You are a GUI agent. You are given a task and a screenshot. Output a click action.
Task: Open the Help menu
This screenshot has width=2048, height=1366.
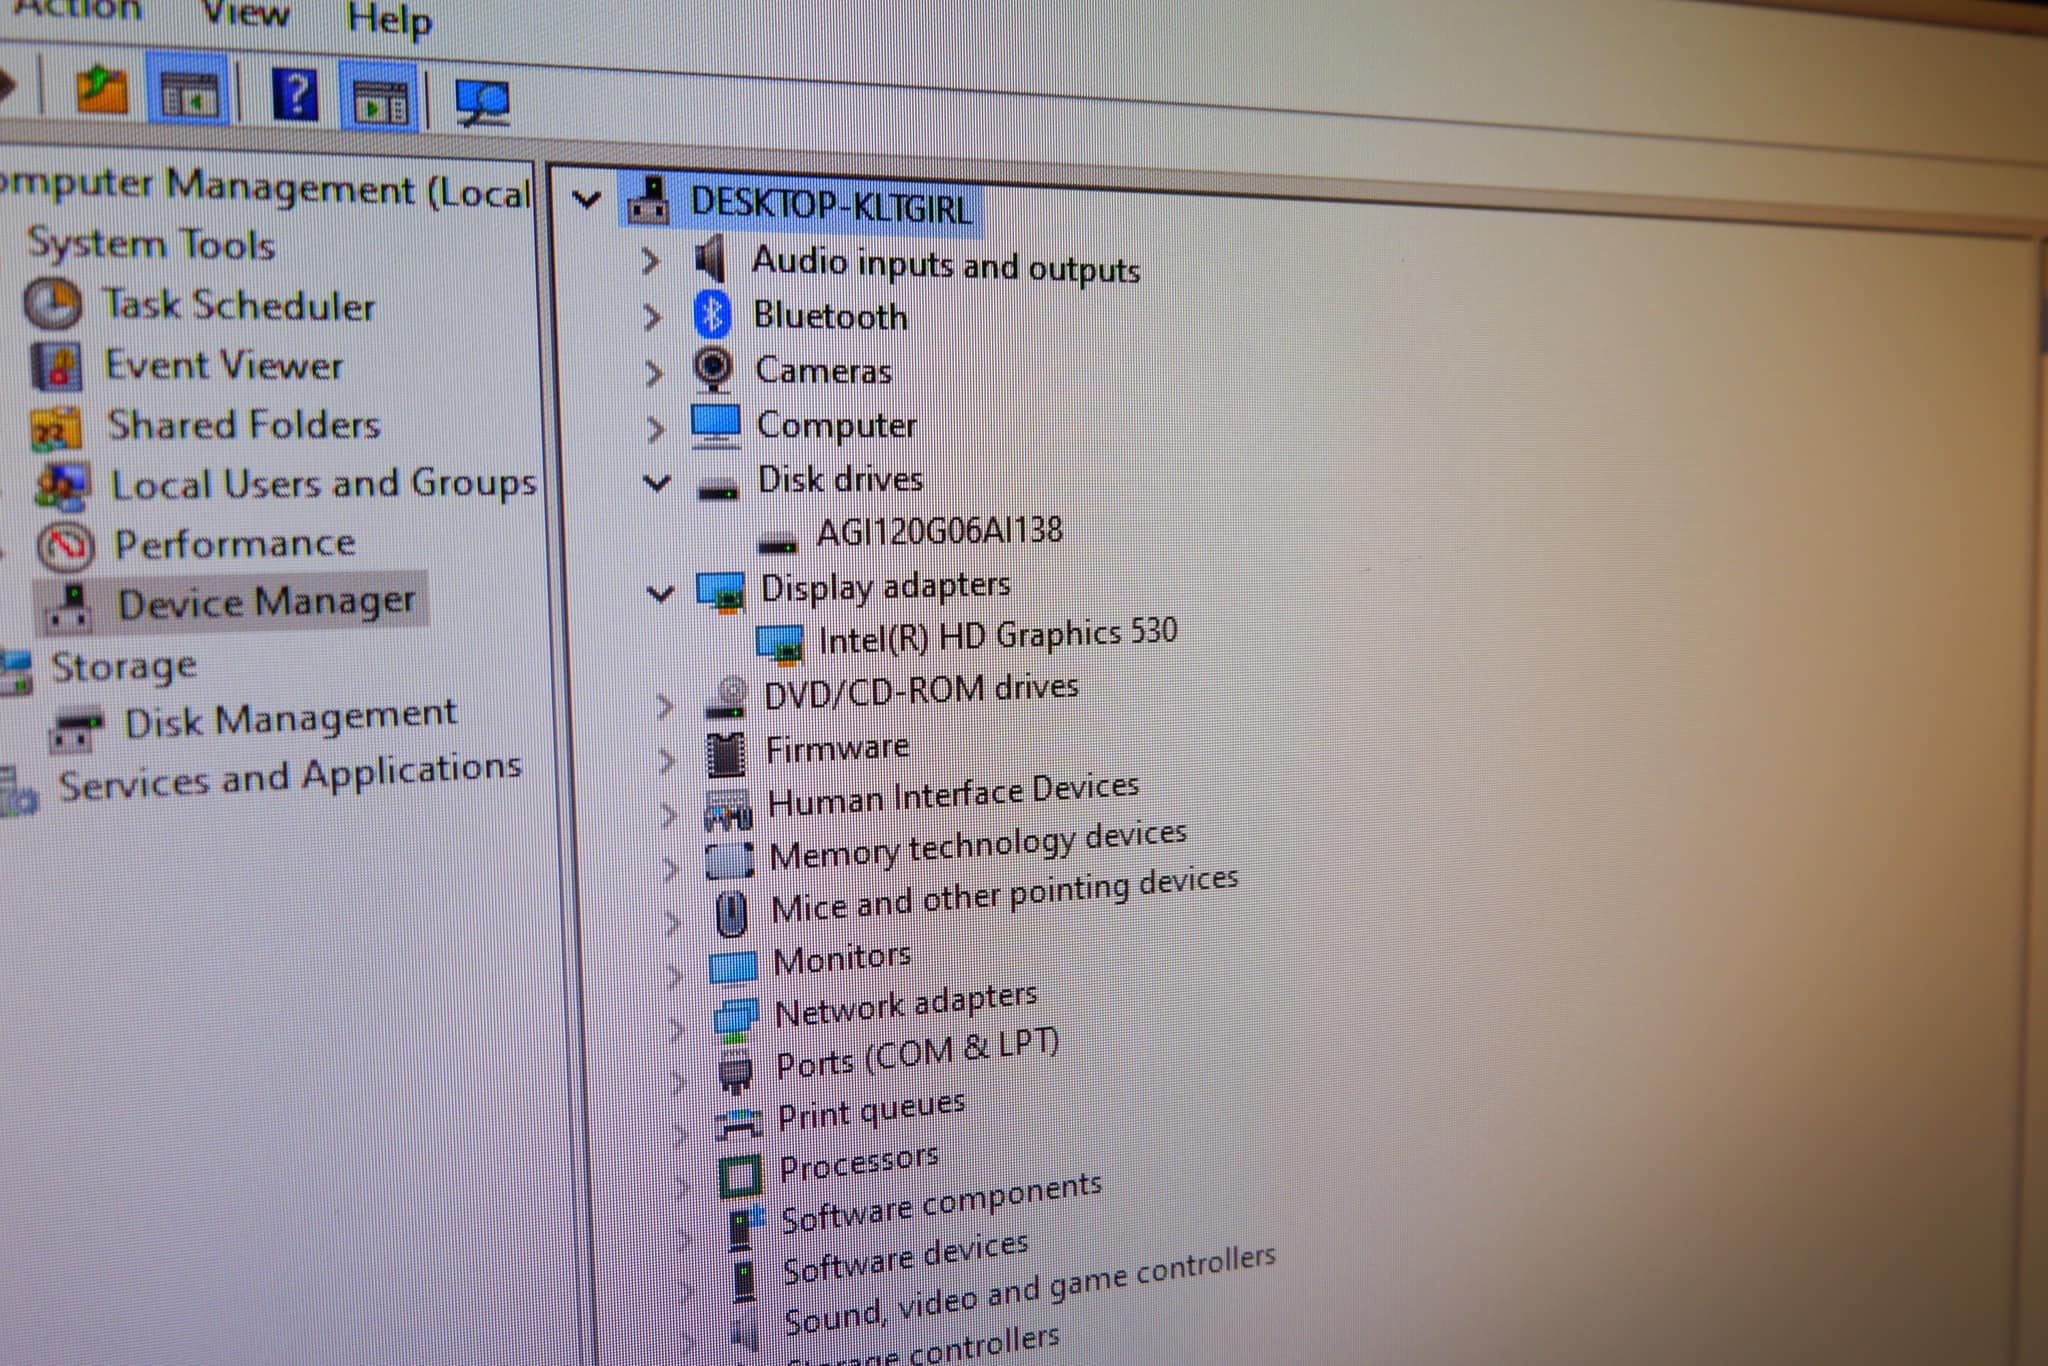389,18
